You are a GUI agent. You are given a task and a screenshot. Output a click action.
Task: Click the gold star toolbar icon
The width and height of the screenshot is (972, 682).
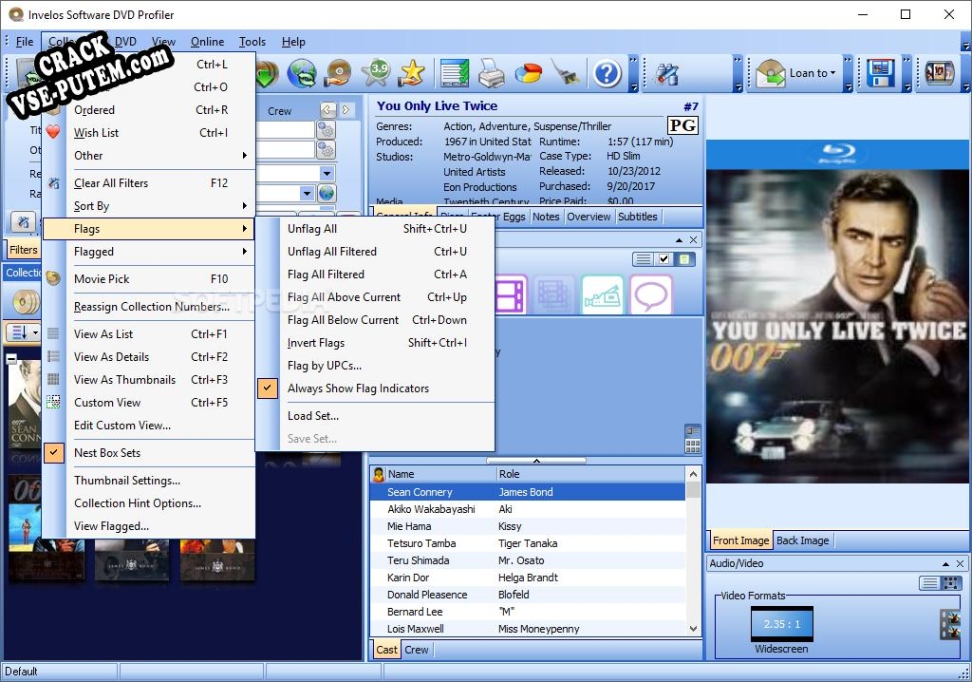pyautogui.click(x=411, y=73)
